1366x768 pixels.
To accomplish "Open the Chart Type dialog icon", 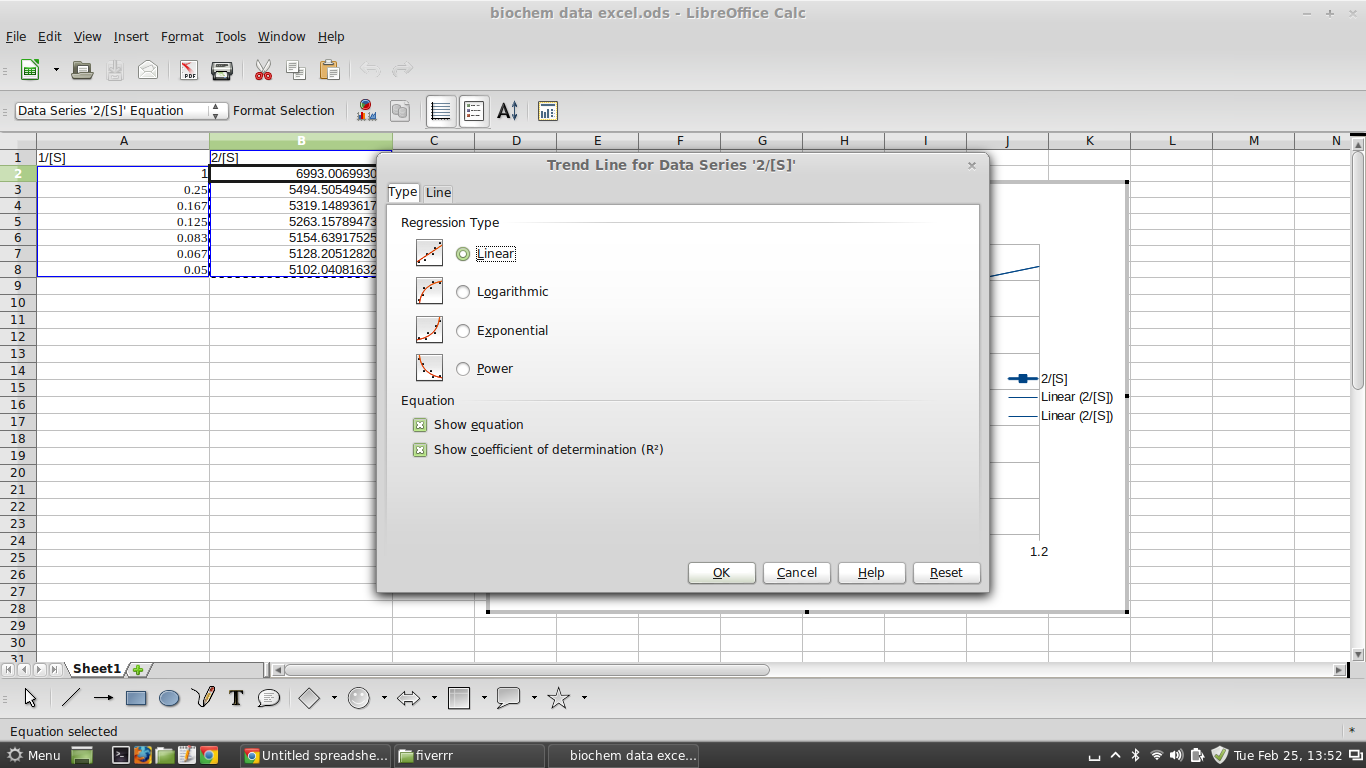I will coord(365,111).
